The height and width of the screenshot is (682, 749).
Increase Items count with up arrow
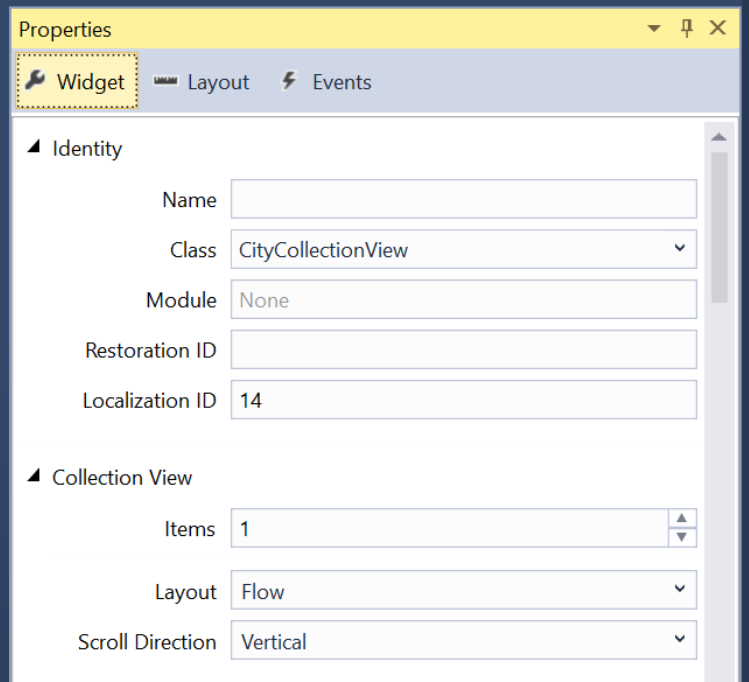point(681,518)
